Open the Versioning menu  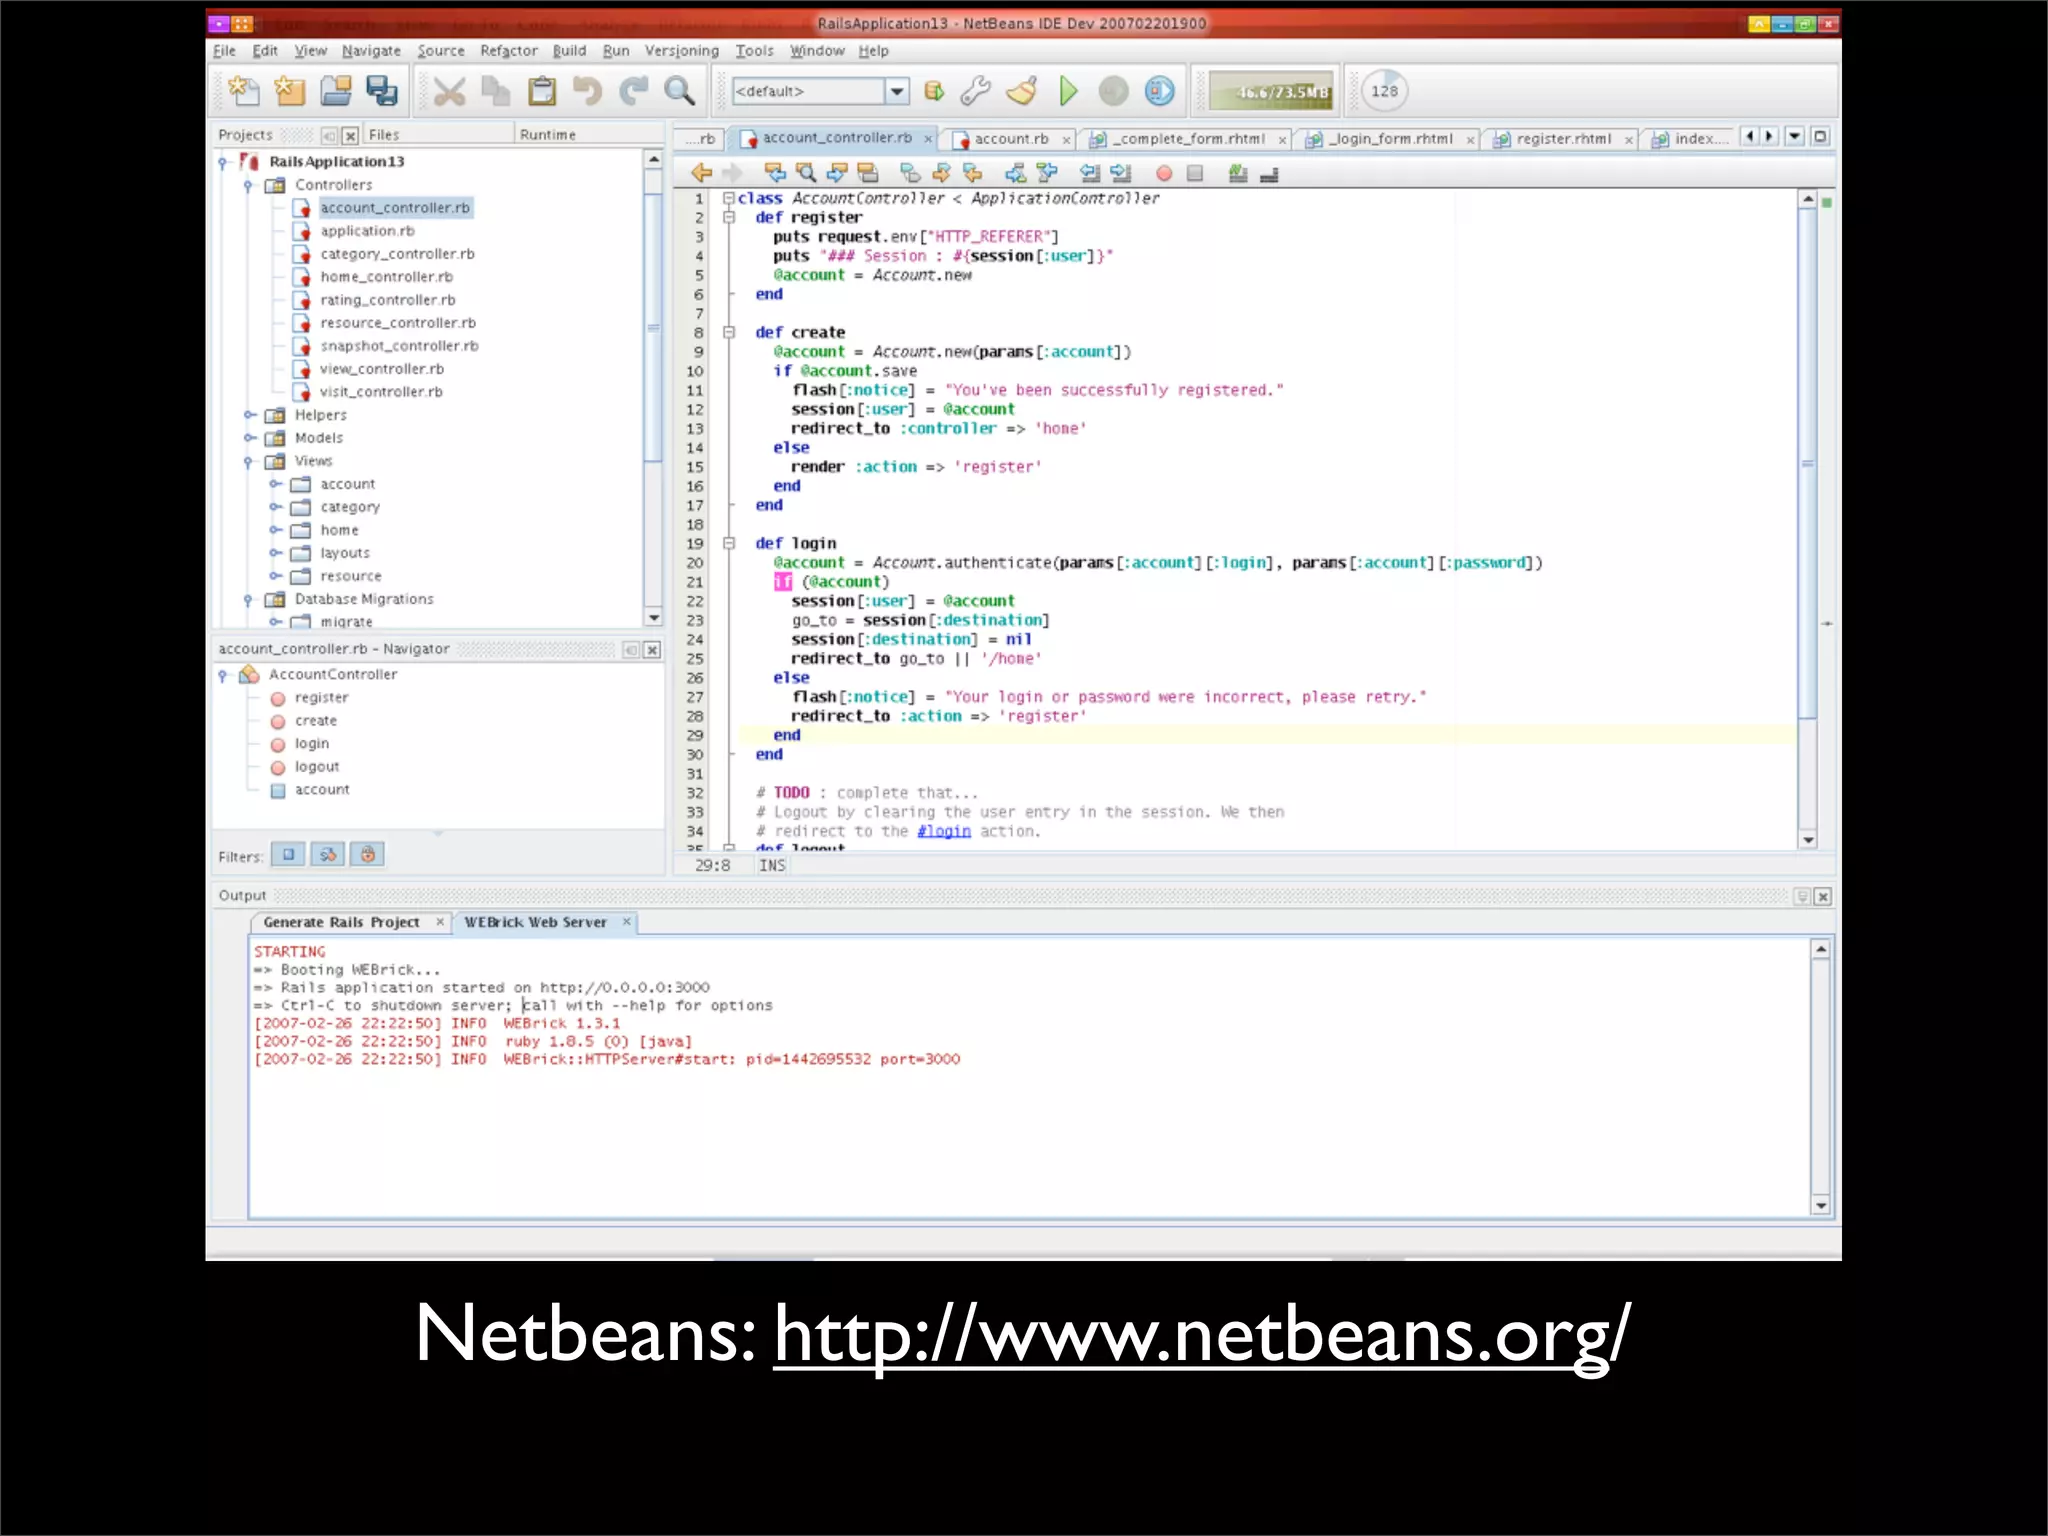(682, 51)
